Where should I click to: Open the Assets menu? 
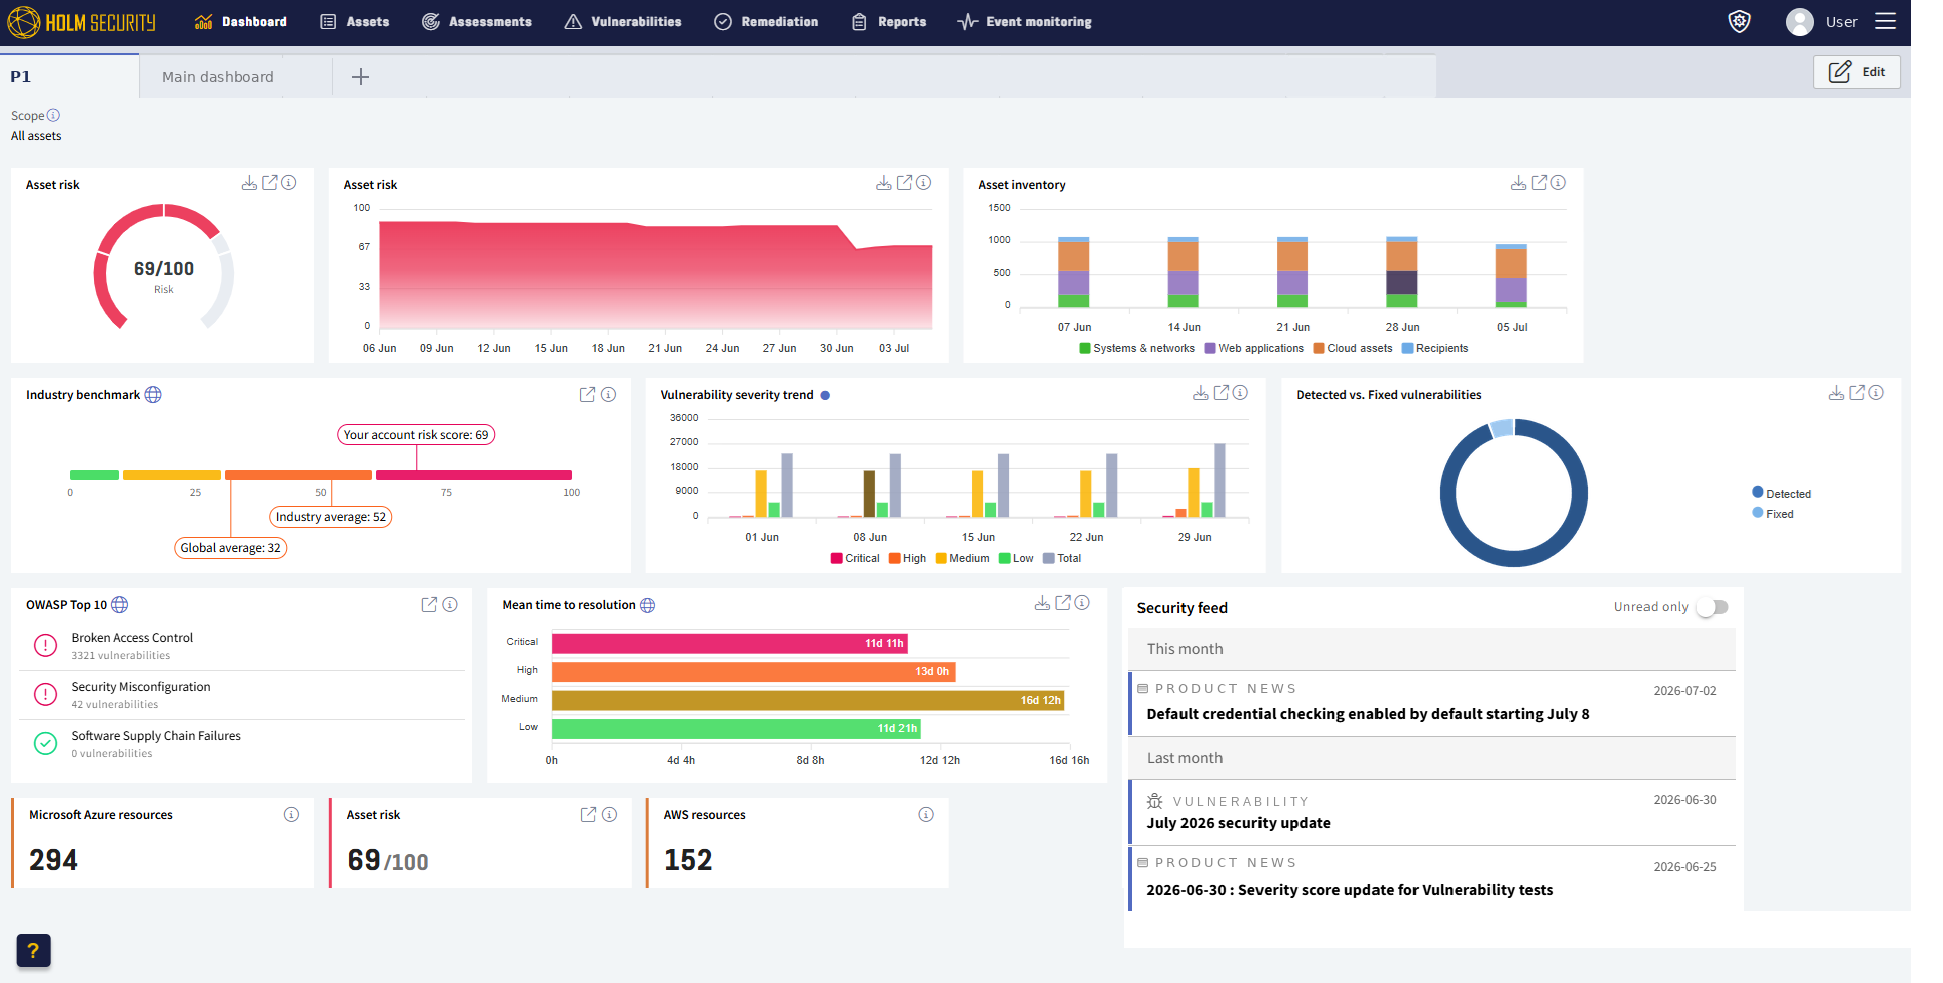click(355, 22)
